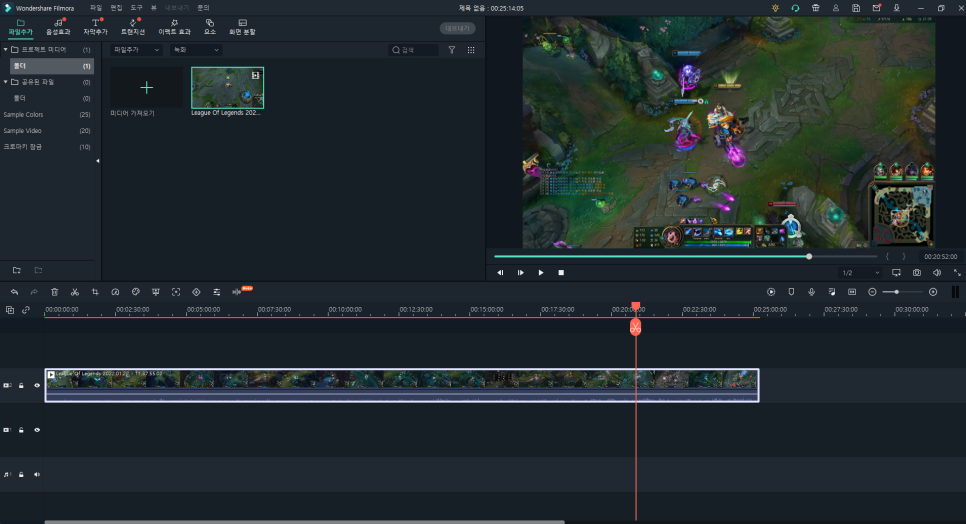Image resolution: width=966 pixels, height=524 pixels.
Task: Open the edit adjustments sliders icon
Action: [217, 292]
